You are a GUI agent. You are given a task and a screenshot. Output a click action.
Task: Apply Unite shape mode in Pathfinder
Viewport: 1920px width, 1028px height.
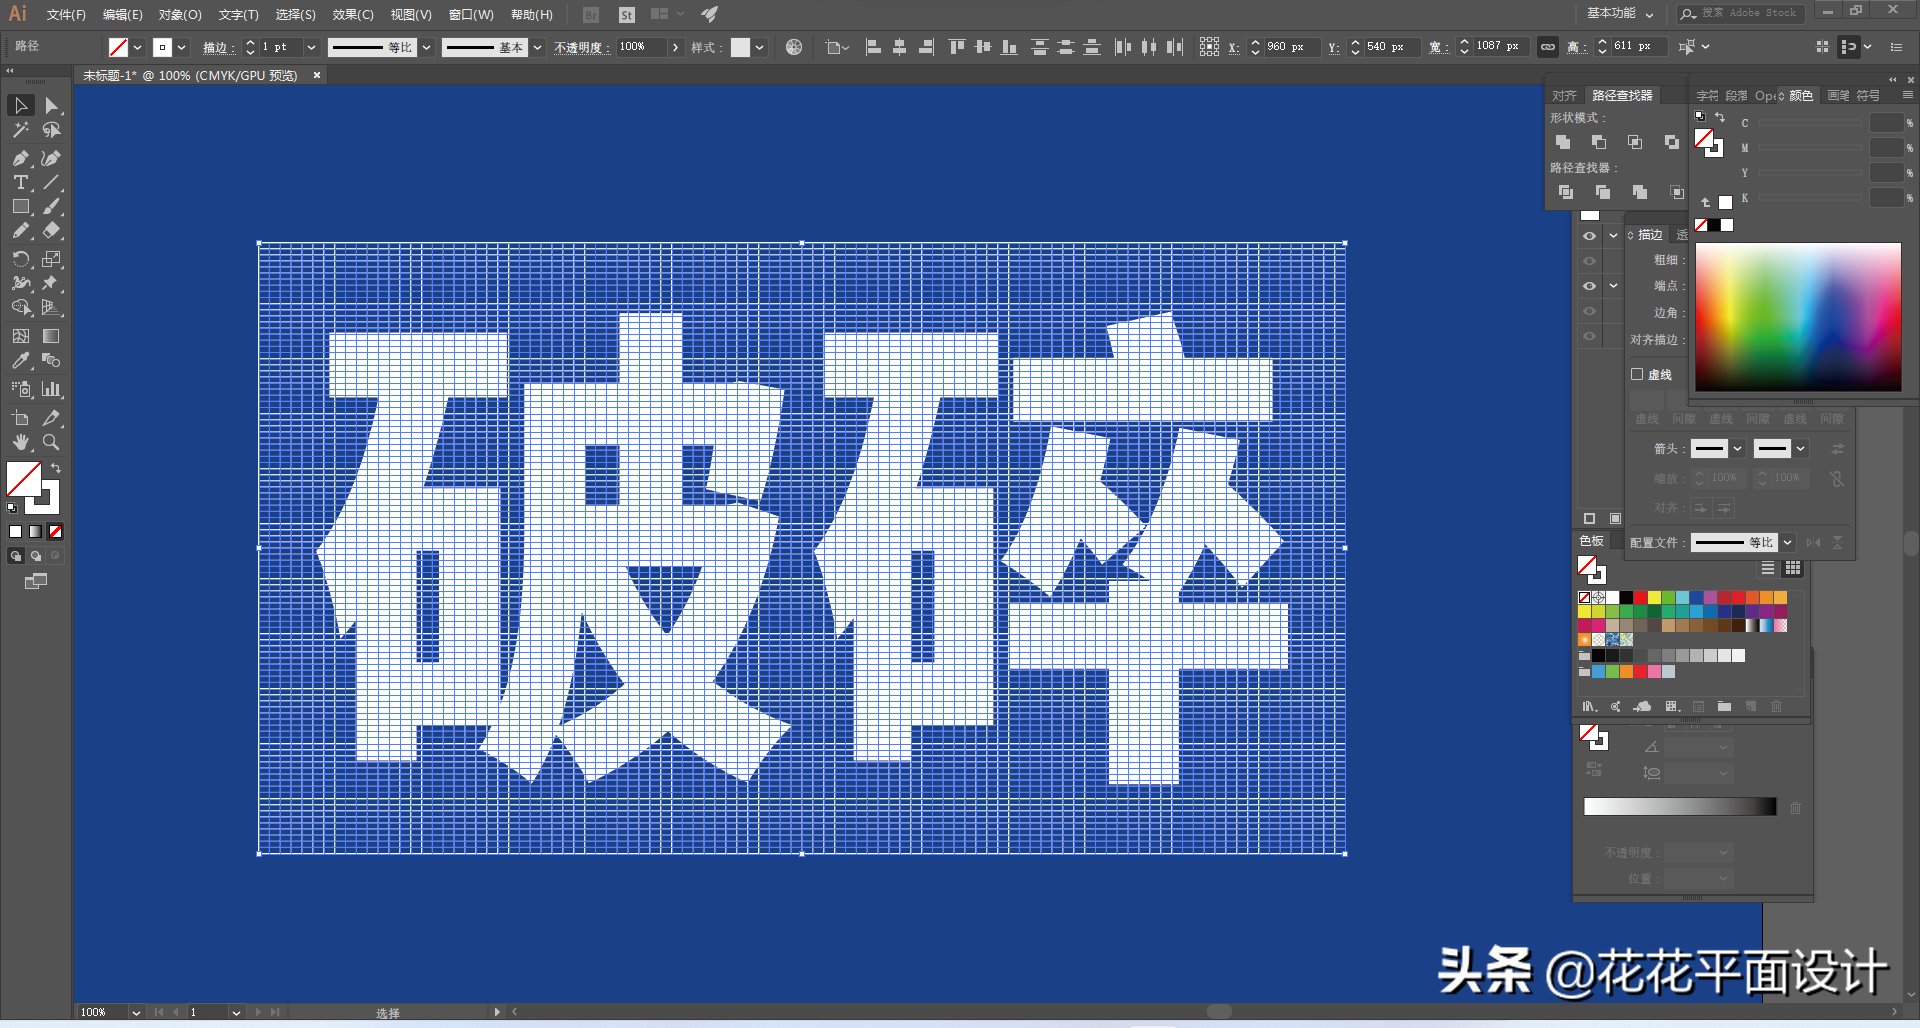(1563, 142)
